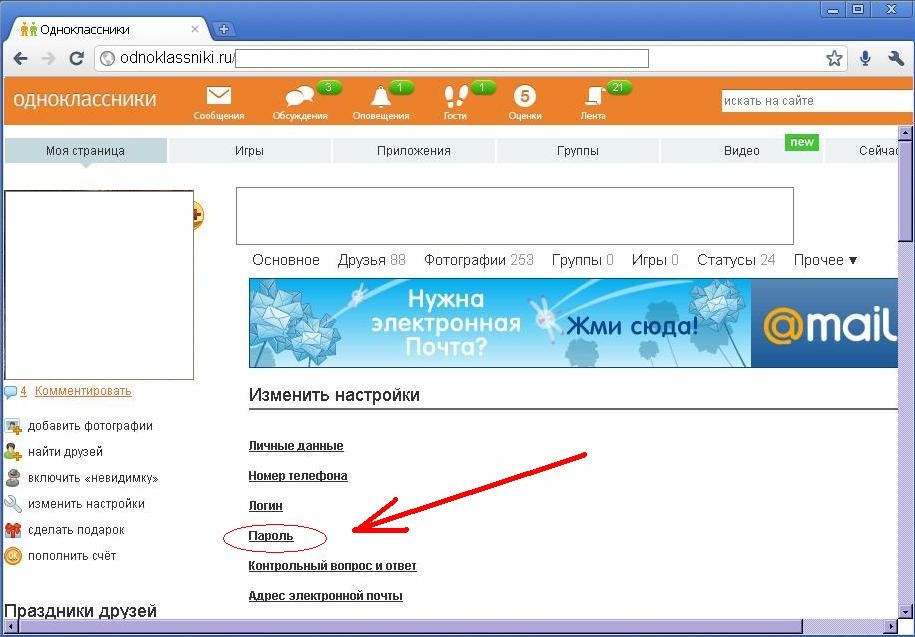915x637 pixels.
Task: Open a new browser tab
Action: [x=223, y=29]
